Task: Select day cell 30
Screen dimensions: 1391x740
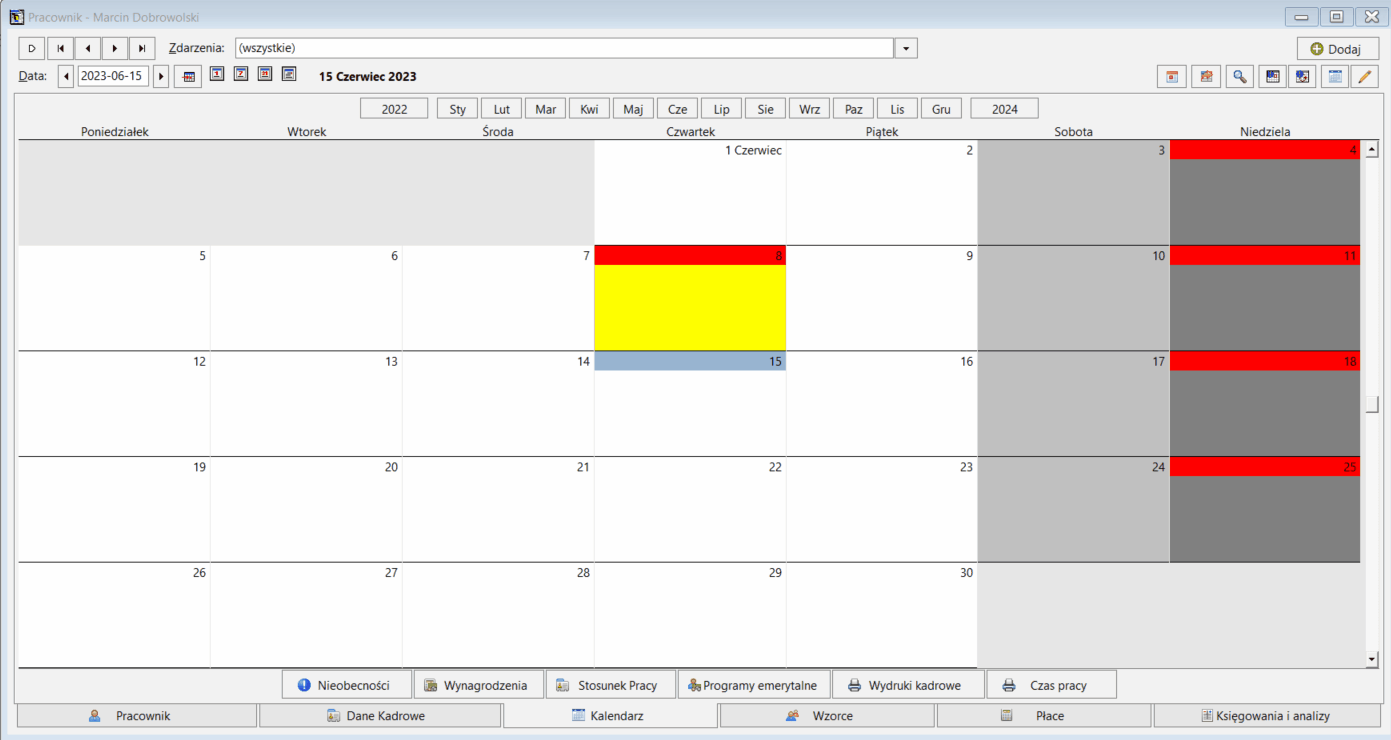Action: (882, 615)
